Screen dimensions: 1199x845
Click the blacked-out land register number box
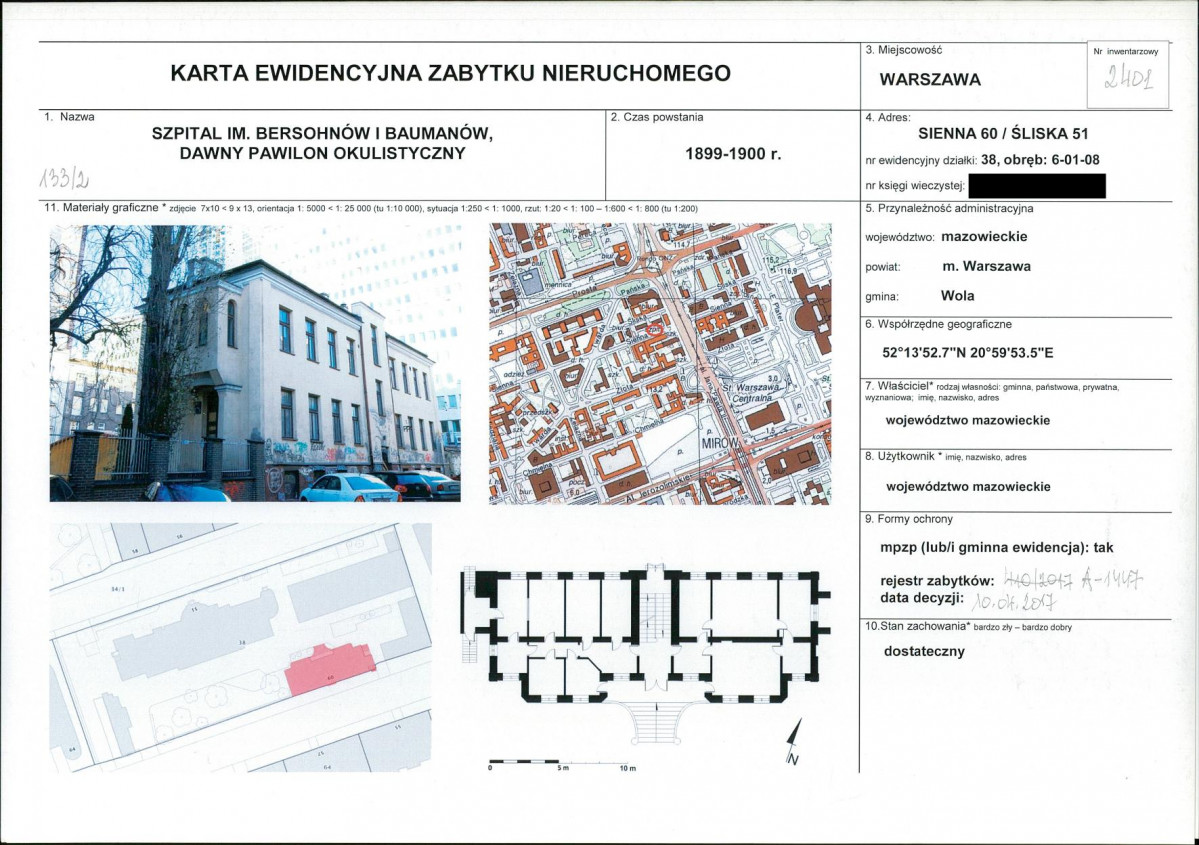1036,186
